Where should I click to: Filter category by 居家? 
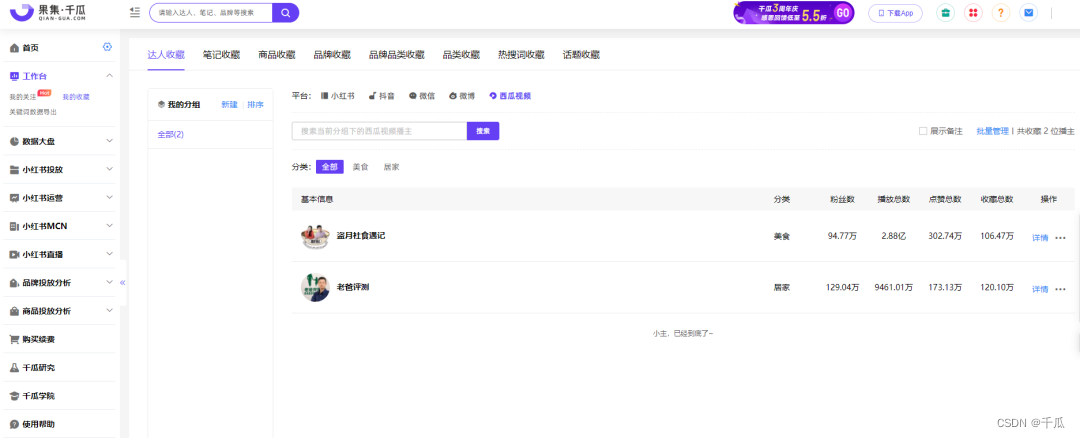pyautogui.click(x=391, y=167)
